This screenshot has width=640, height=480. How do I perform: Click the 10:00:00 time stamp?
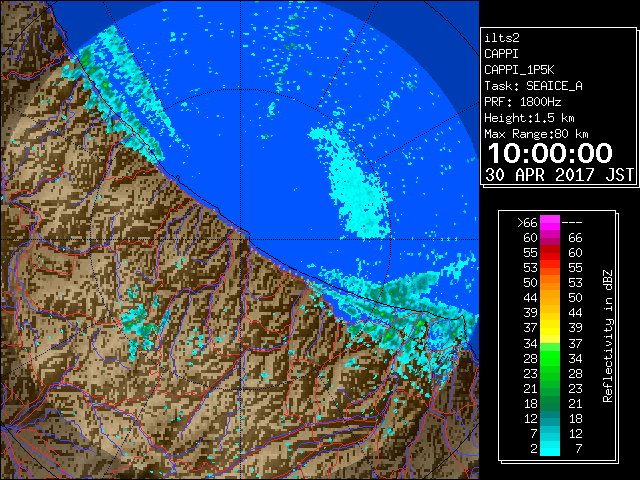(x=550, y=153)
